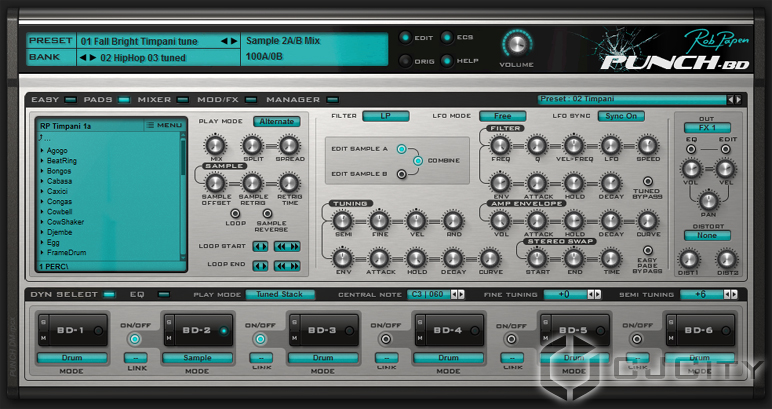This screenshot has width=772, height=409.
Task: Click the PAN knob in output section
Action: tap(708, 200)
